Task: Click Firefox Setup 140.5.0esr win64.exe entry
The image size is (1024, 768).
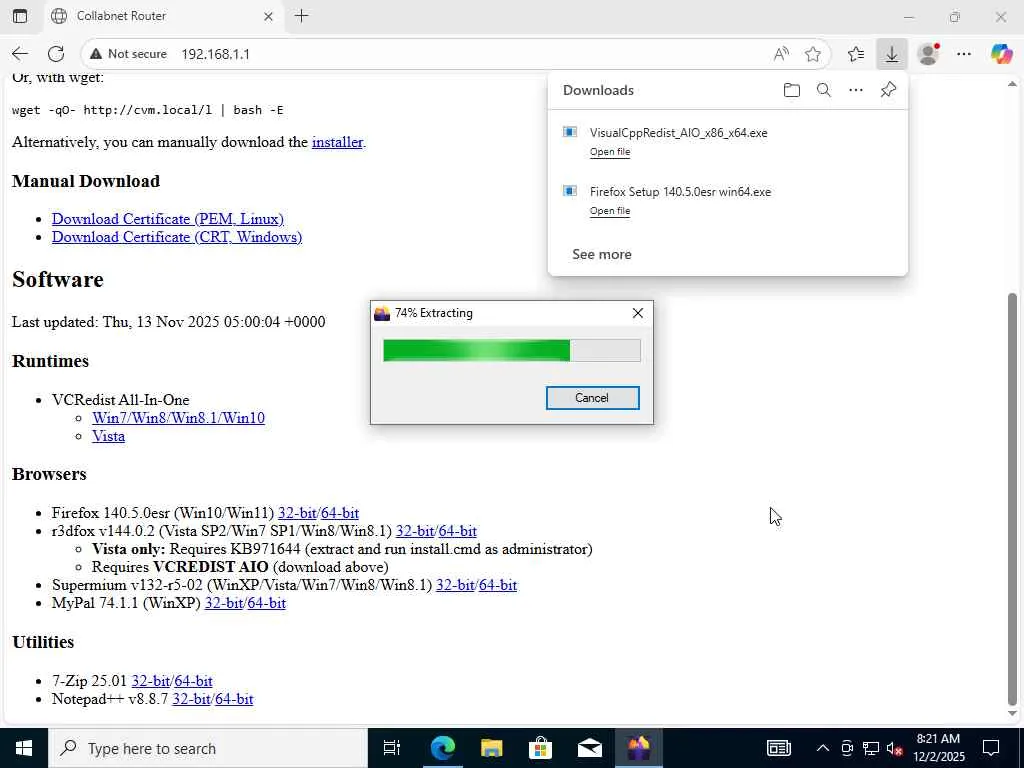Action: [728, 200]
